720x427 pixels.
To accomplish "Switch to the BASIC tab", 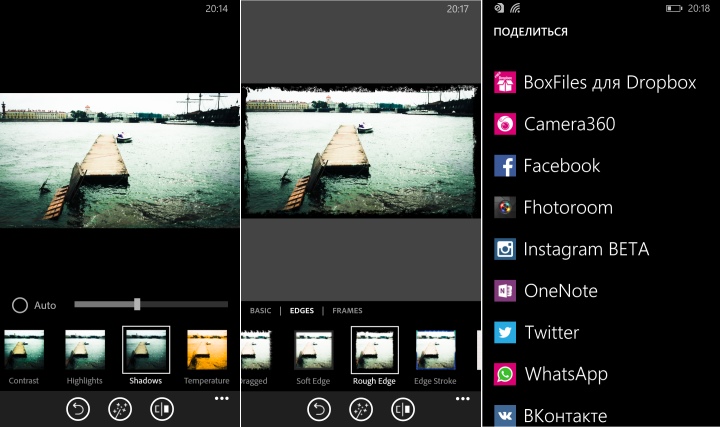I will click(x=260, y=311).
